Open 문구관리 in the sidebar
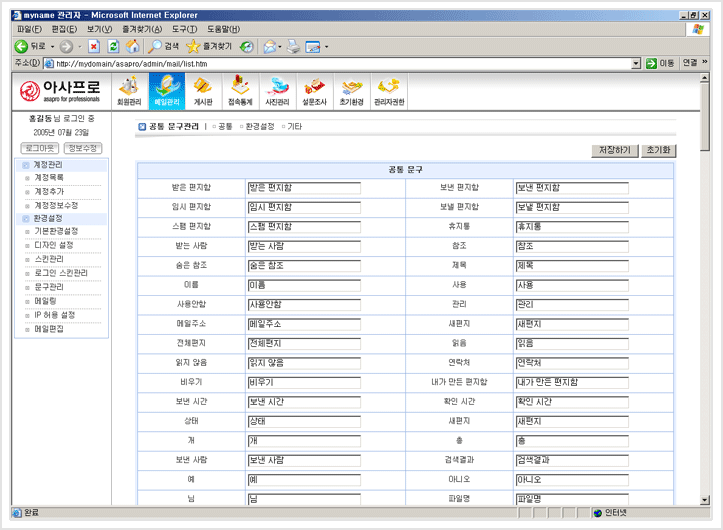723x530 pixels. click(49, 286)
